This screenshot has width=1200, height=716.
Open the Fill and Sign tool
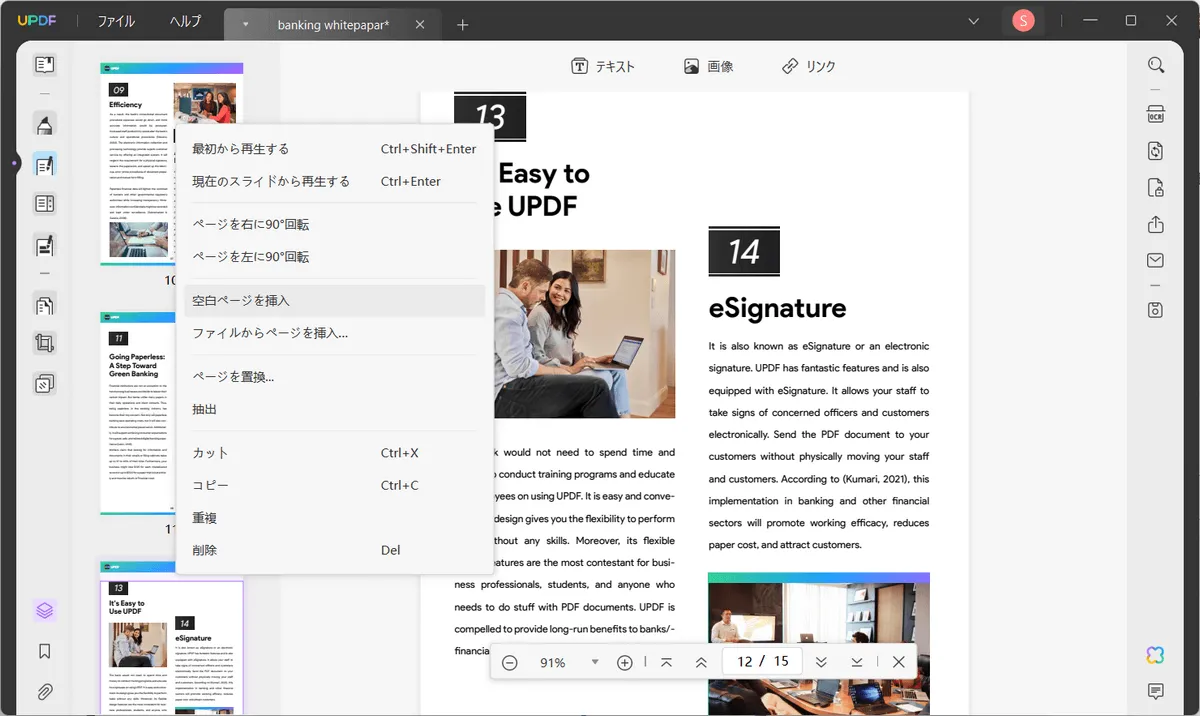point(44,244)
